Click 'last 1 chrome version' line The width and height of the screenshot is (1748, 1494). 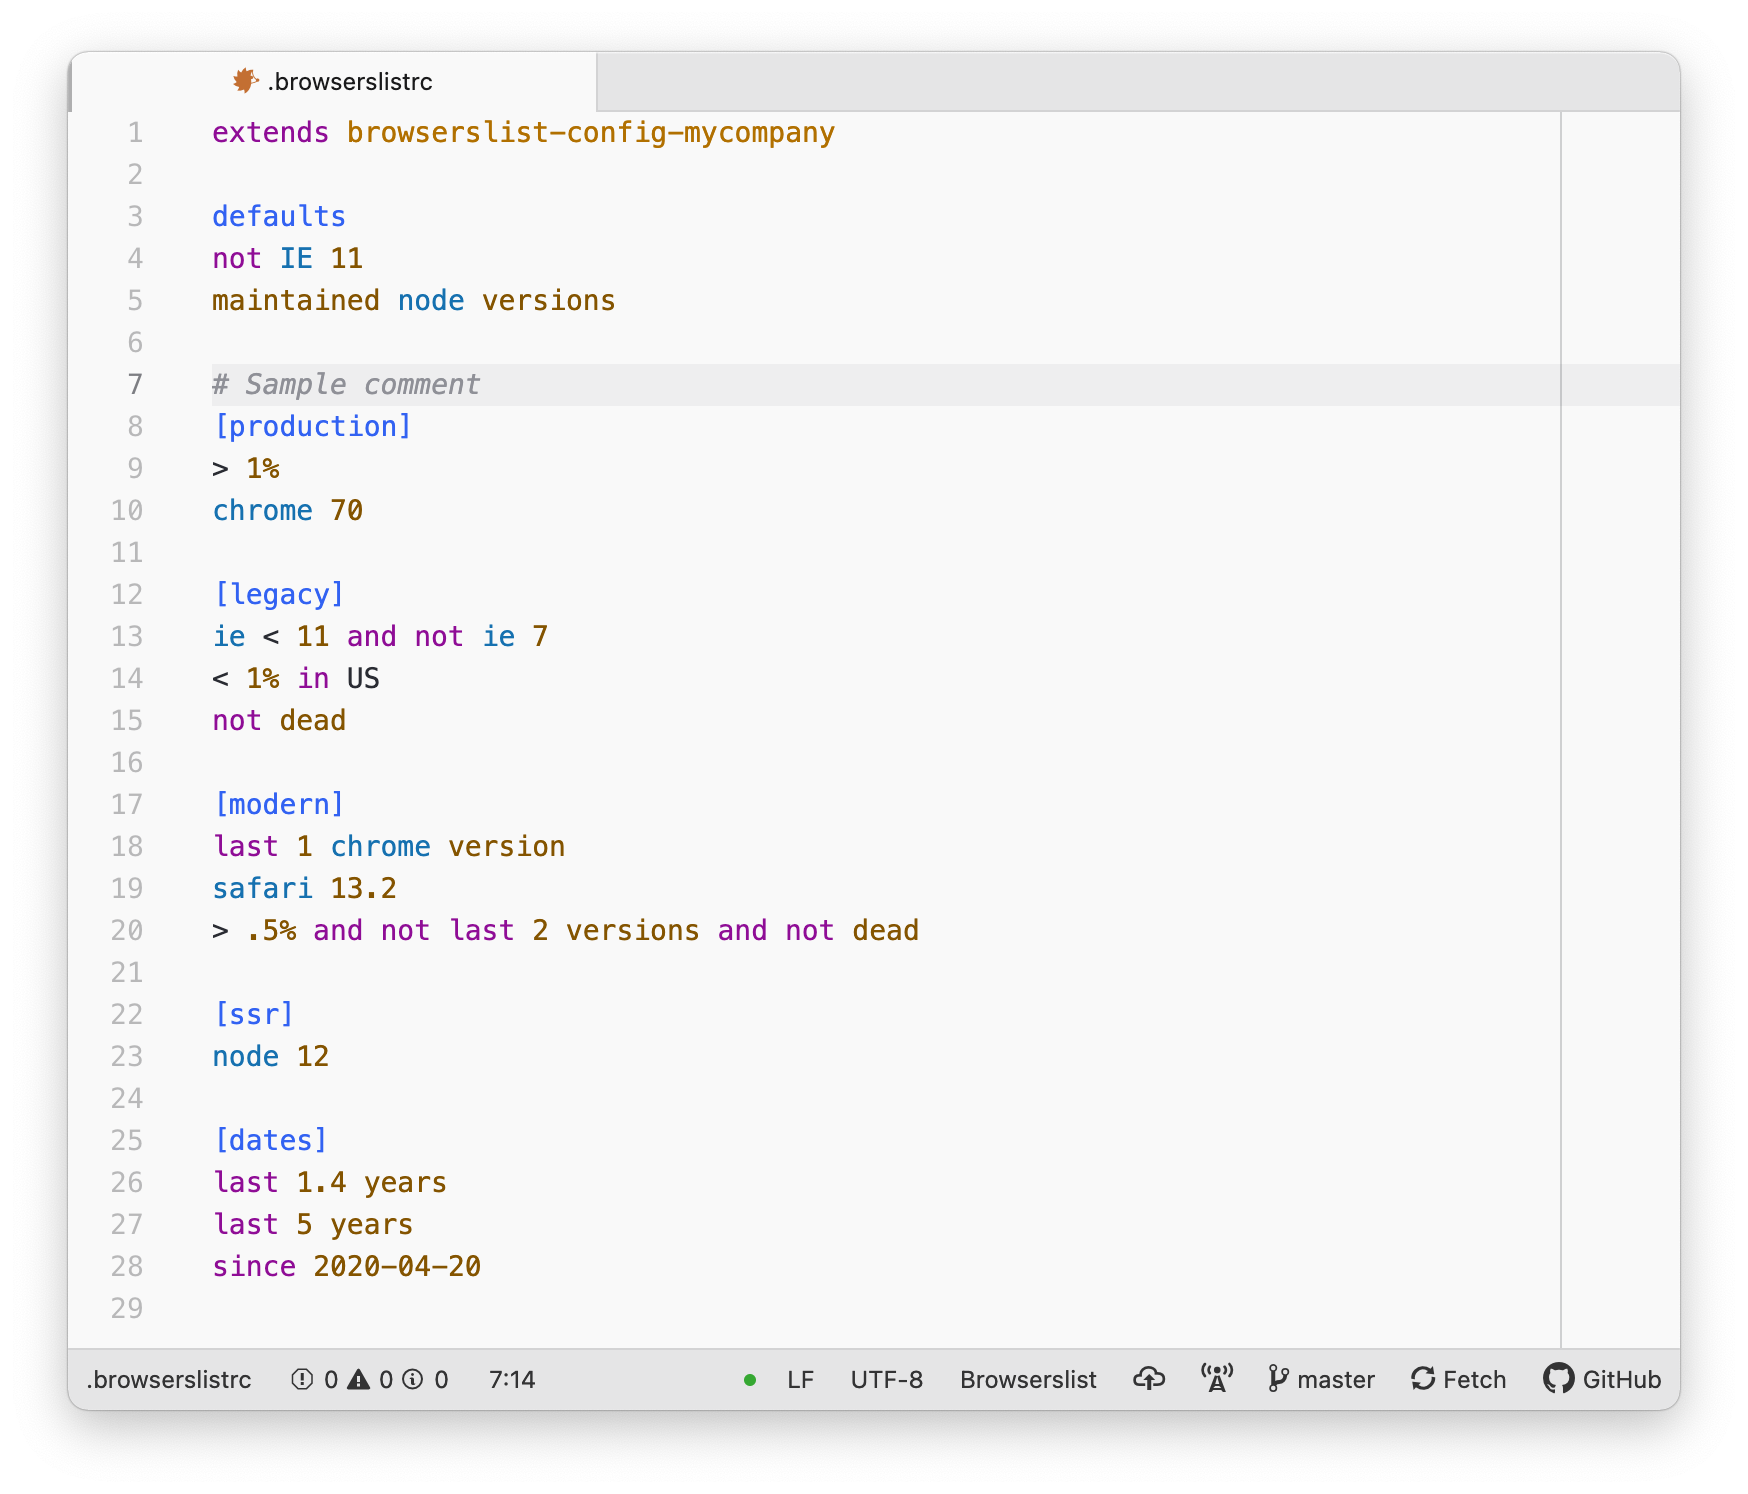389,847
